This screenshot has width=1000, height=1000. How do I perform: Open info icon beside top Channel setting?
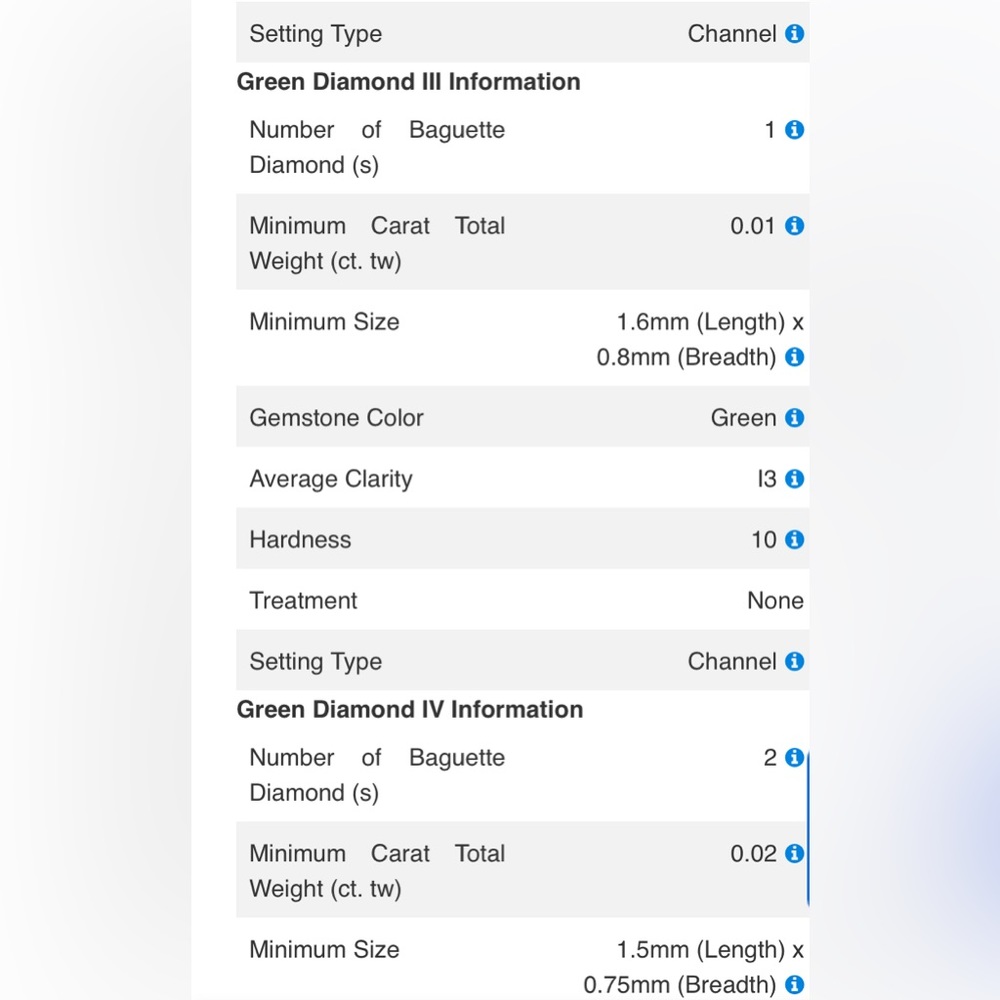click(x=794, y=33)
